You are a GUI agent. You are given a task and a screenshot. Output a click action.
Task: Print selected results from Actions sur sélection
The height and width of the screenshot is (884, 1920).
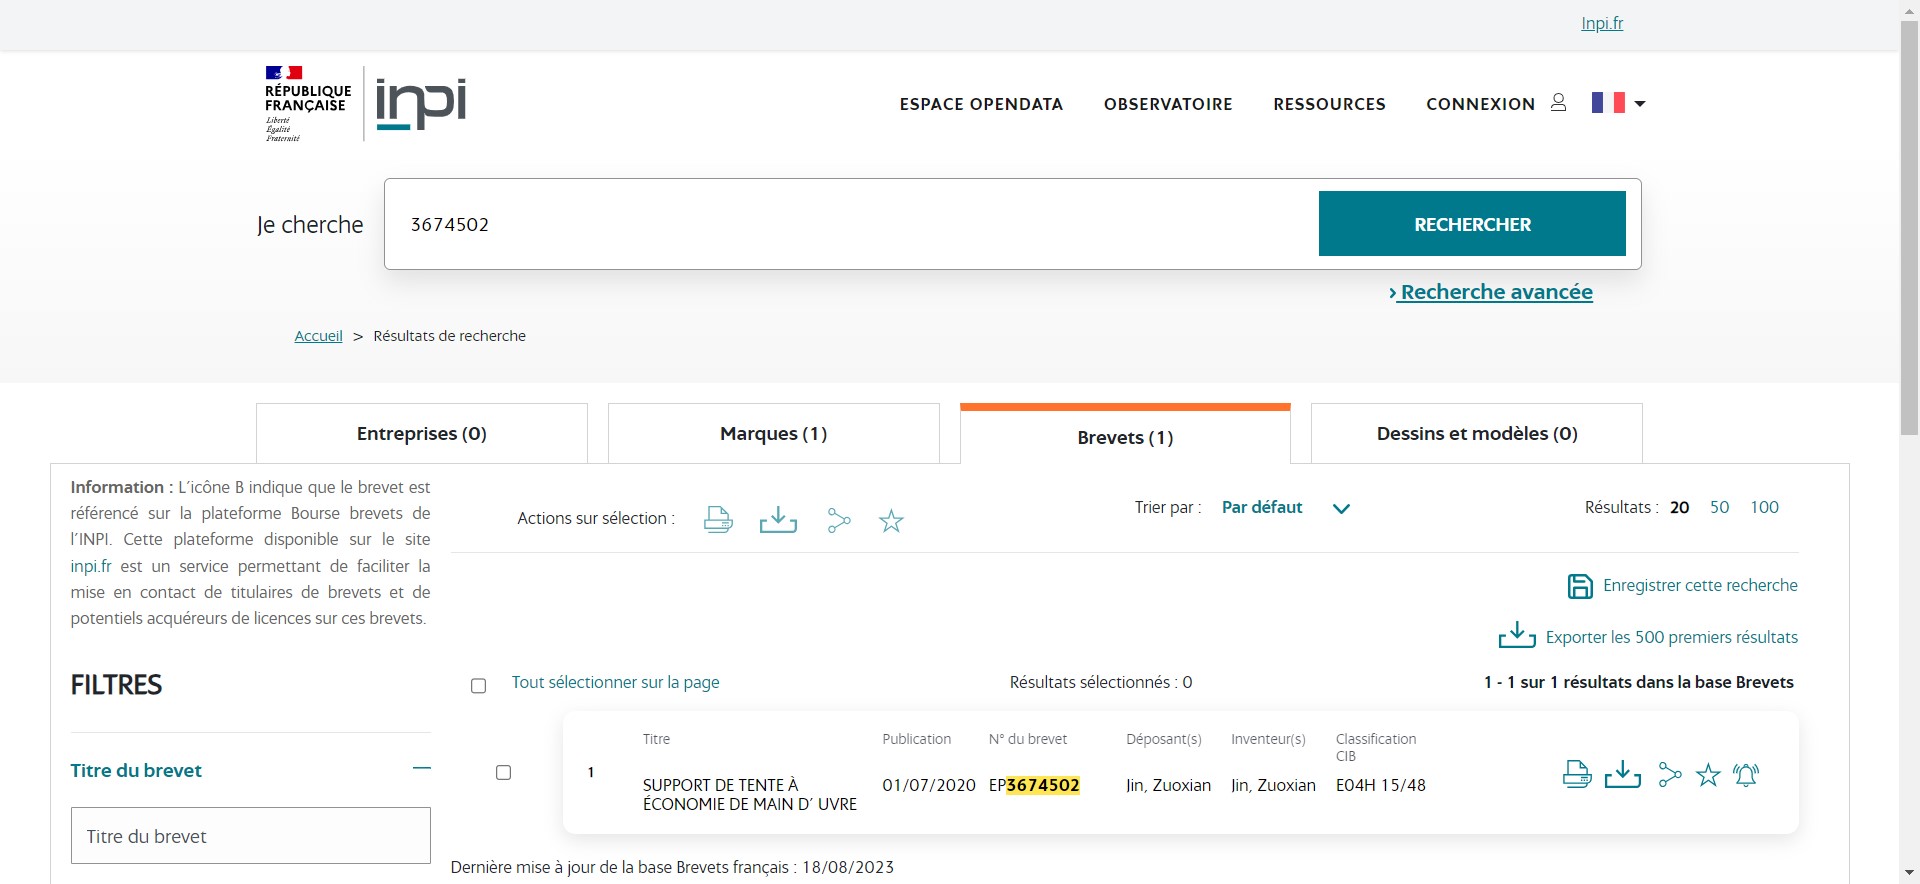(x=718, y=520)
